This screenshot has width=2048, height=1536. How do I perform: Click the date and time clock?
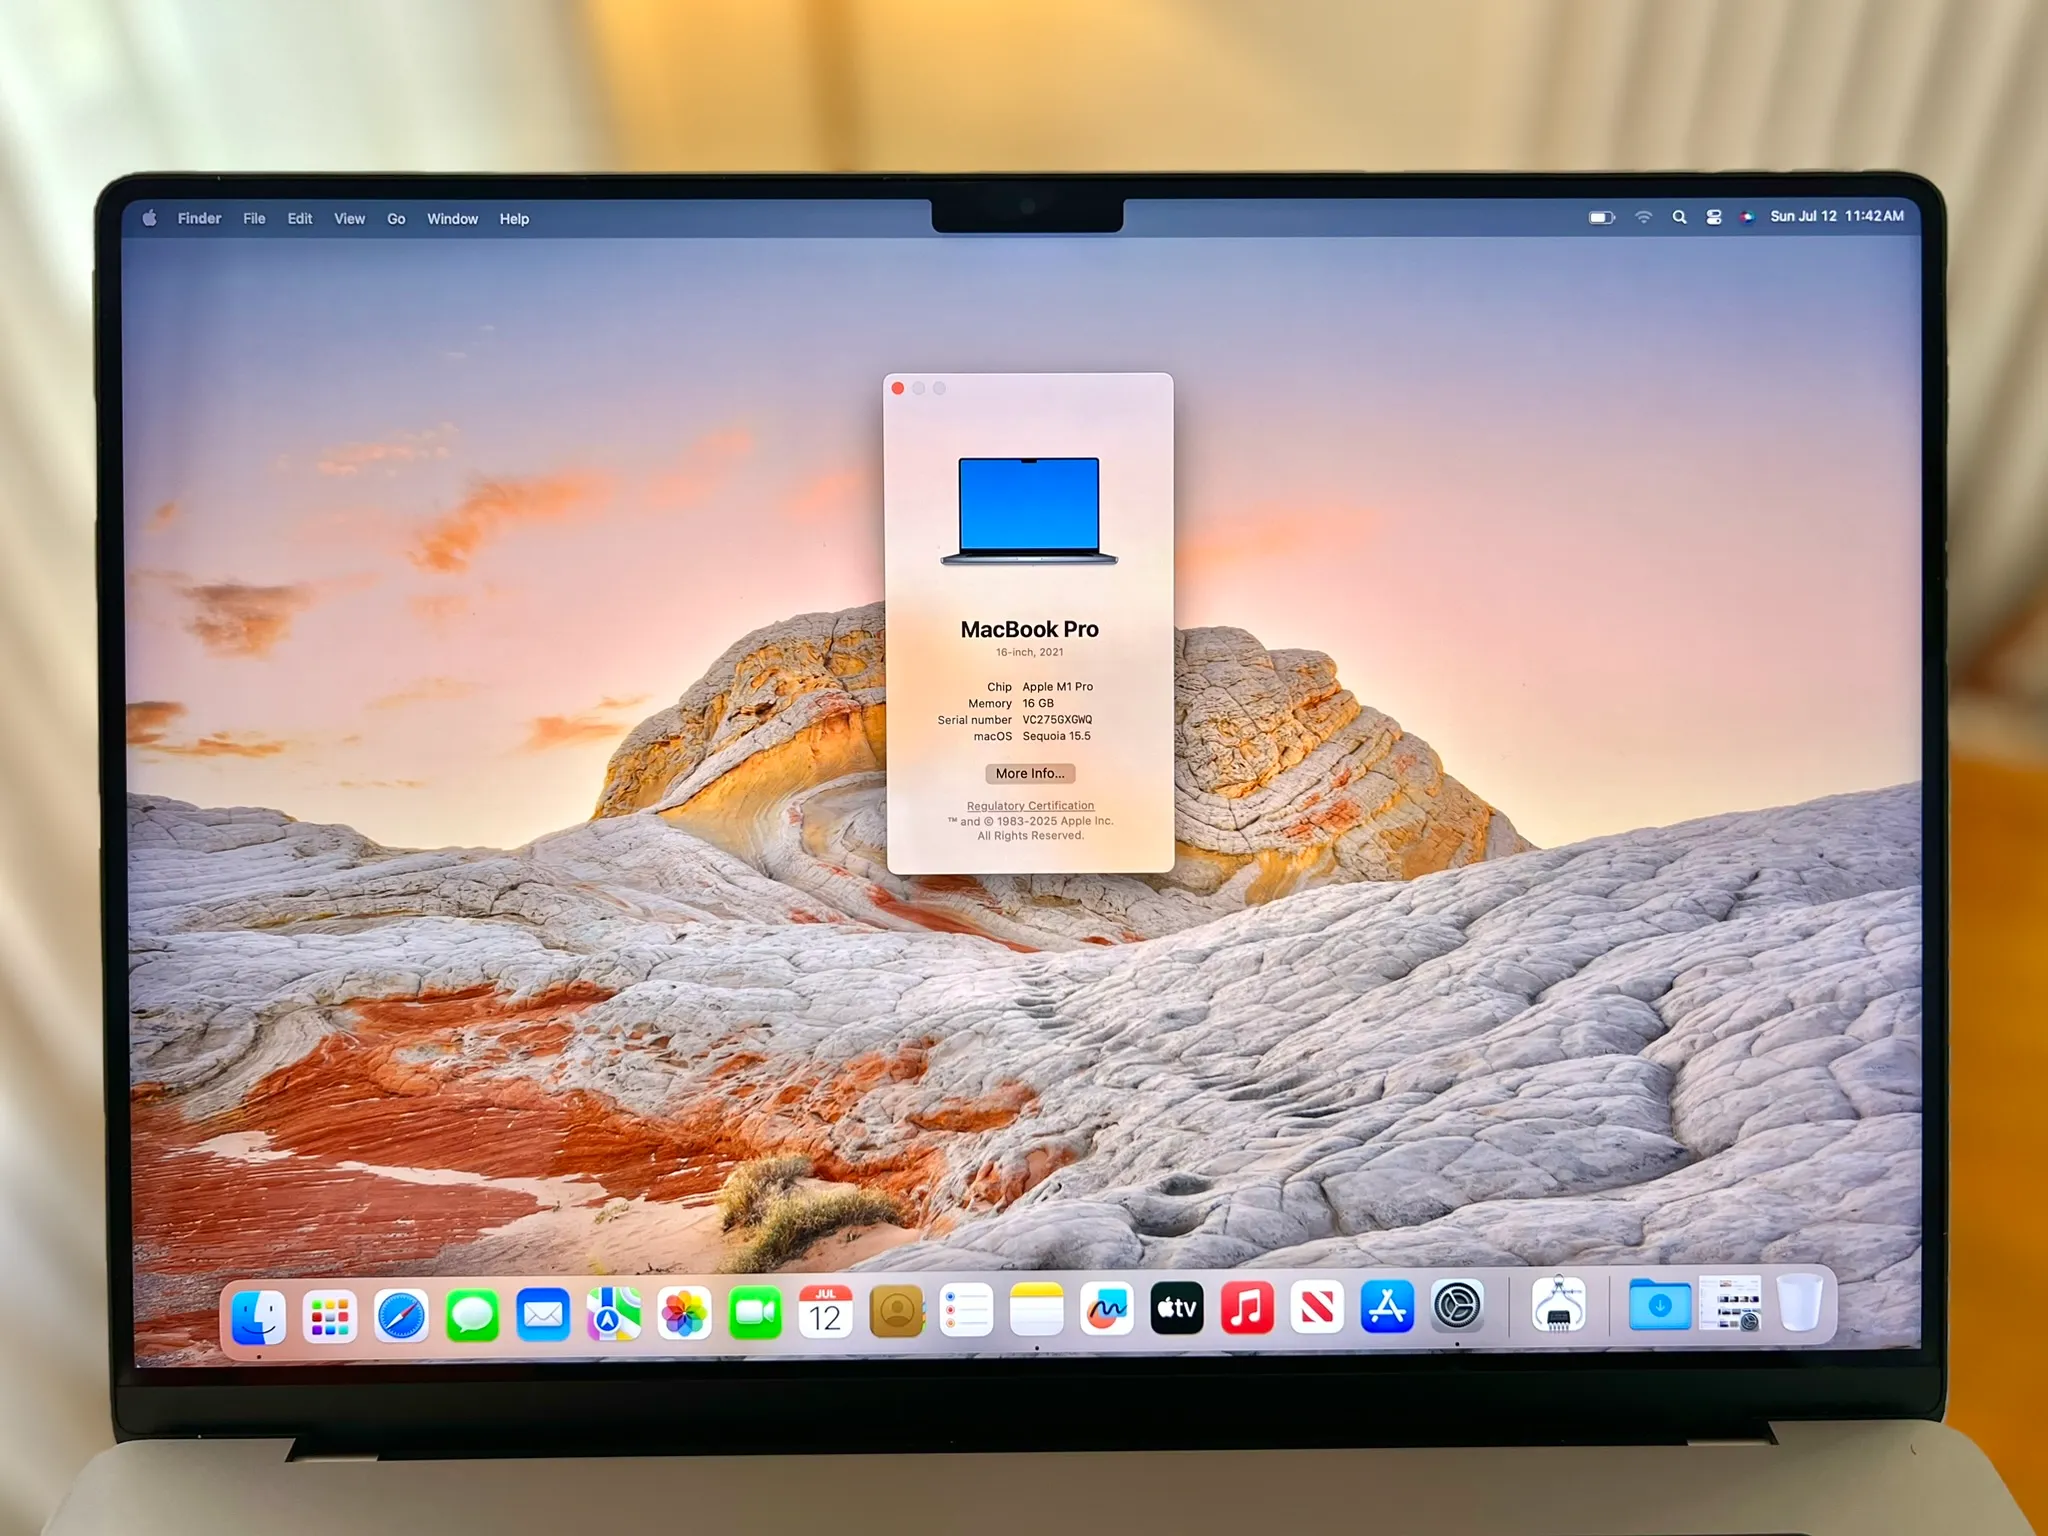[x=1837, y=216]
